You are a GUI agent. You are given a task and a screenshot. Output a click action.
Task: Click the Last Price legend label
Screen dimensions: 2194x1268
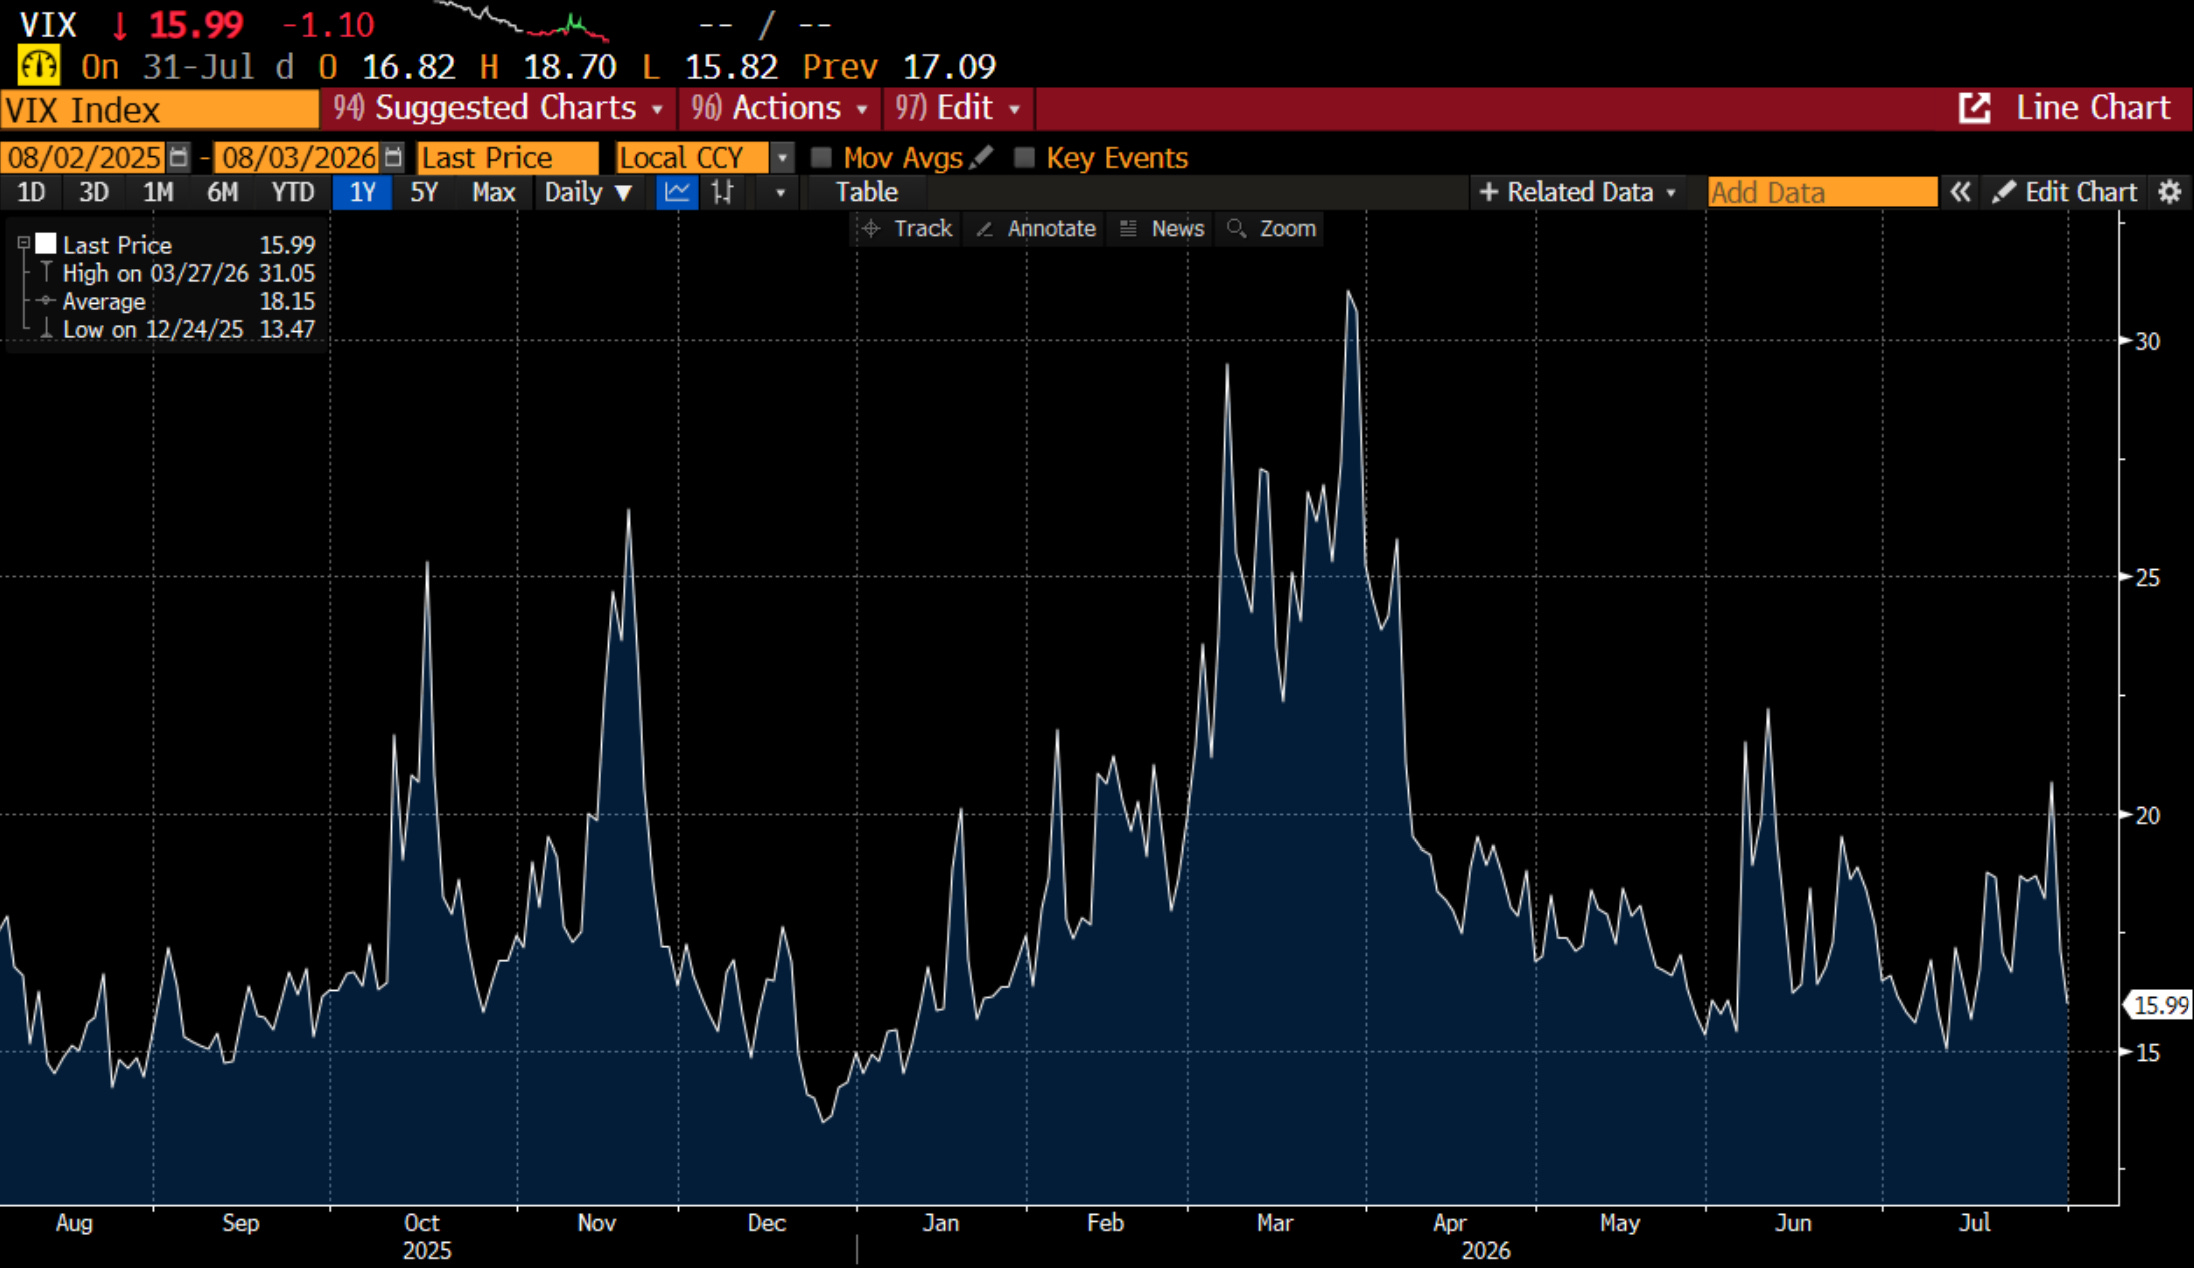117,245
